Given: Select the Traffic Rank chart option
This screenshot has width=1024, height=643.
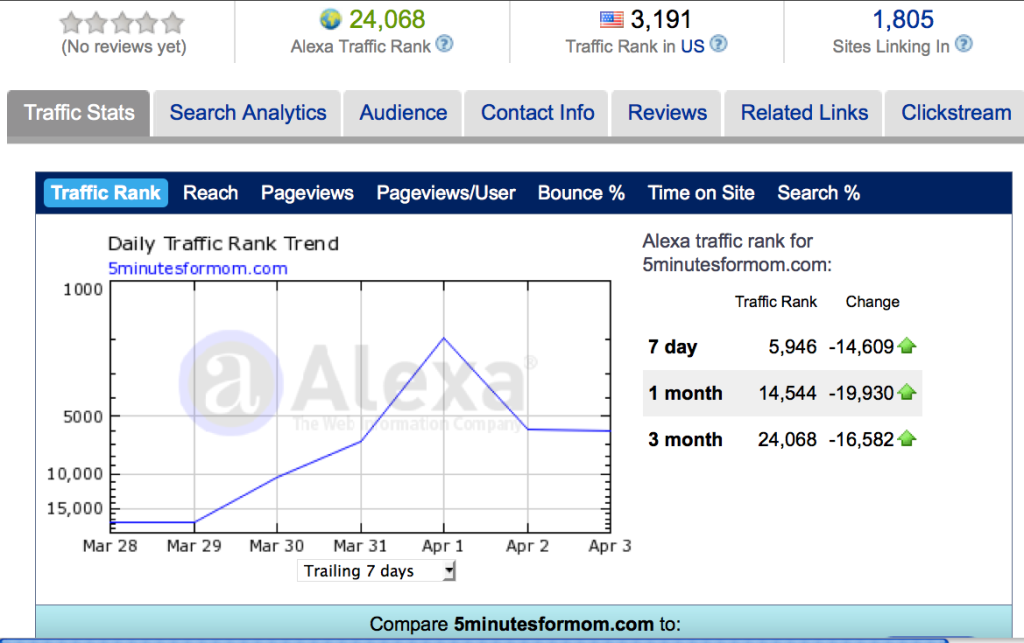Looking at the screenshot, I should pyautogui.click(x=106, y=193).
